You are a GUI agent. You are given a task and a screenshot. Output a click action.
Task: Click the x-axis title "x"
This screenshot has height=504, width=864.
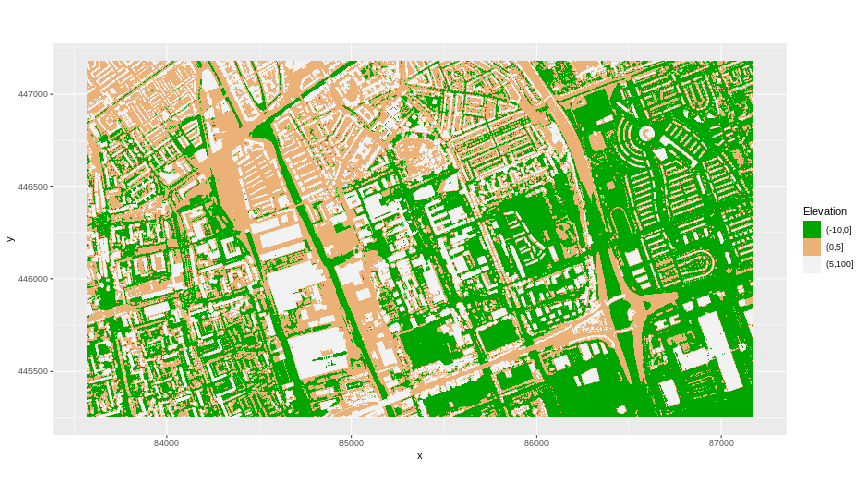click(420, 456)
